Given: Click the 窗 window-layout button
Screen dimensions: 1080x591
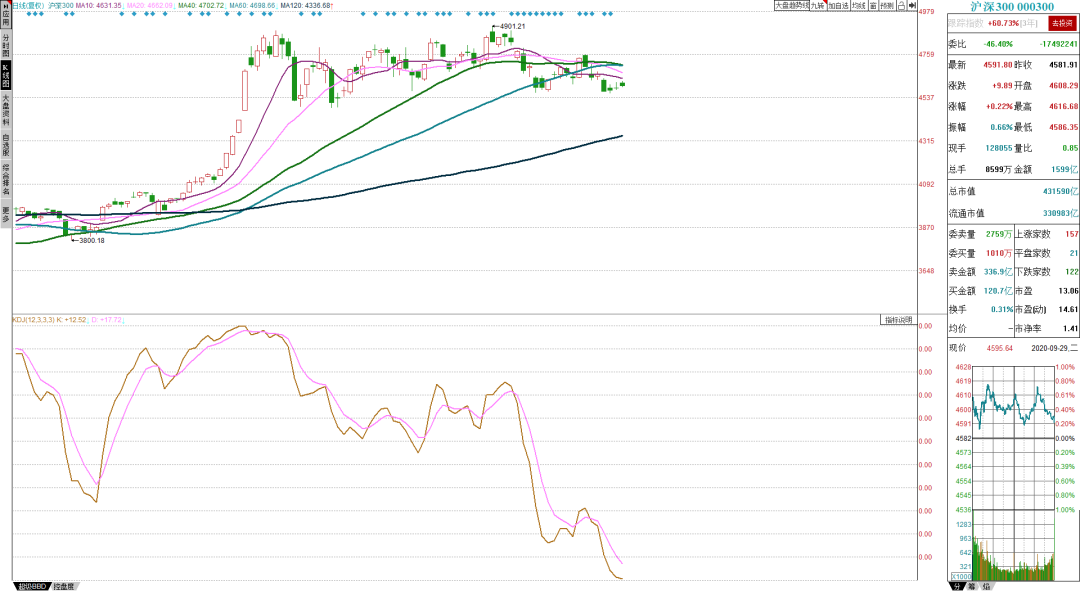Looking at the screenshot, I should click(x=873, y=6).
